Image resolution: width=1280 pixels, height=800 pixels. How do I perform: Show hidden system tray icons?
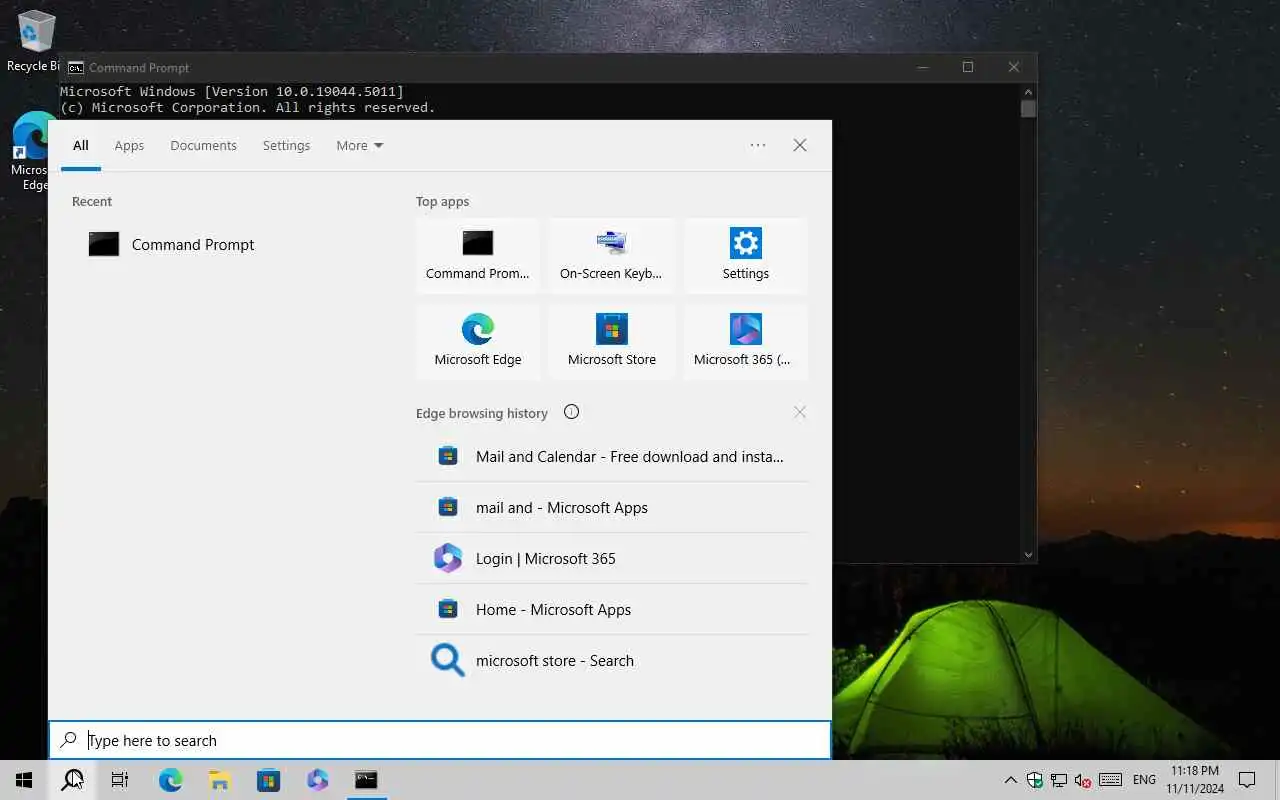1010,780
